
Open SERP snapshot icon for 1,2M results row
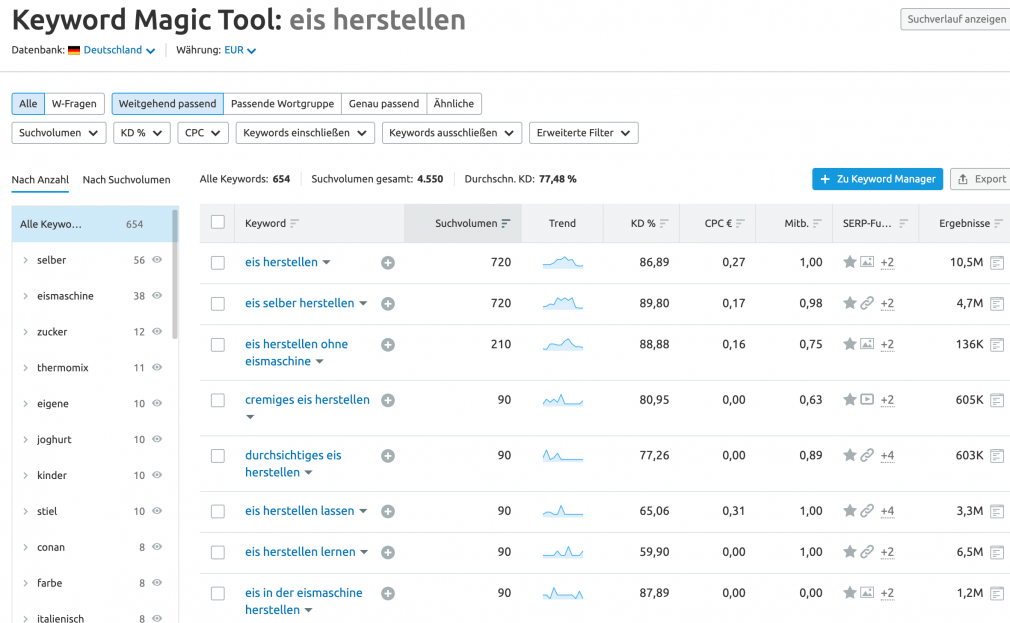click(x=997, y=593)
